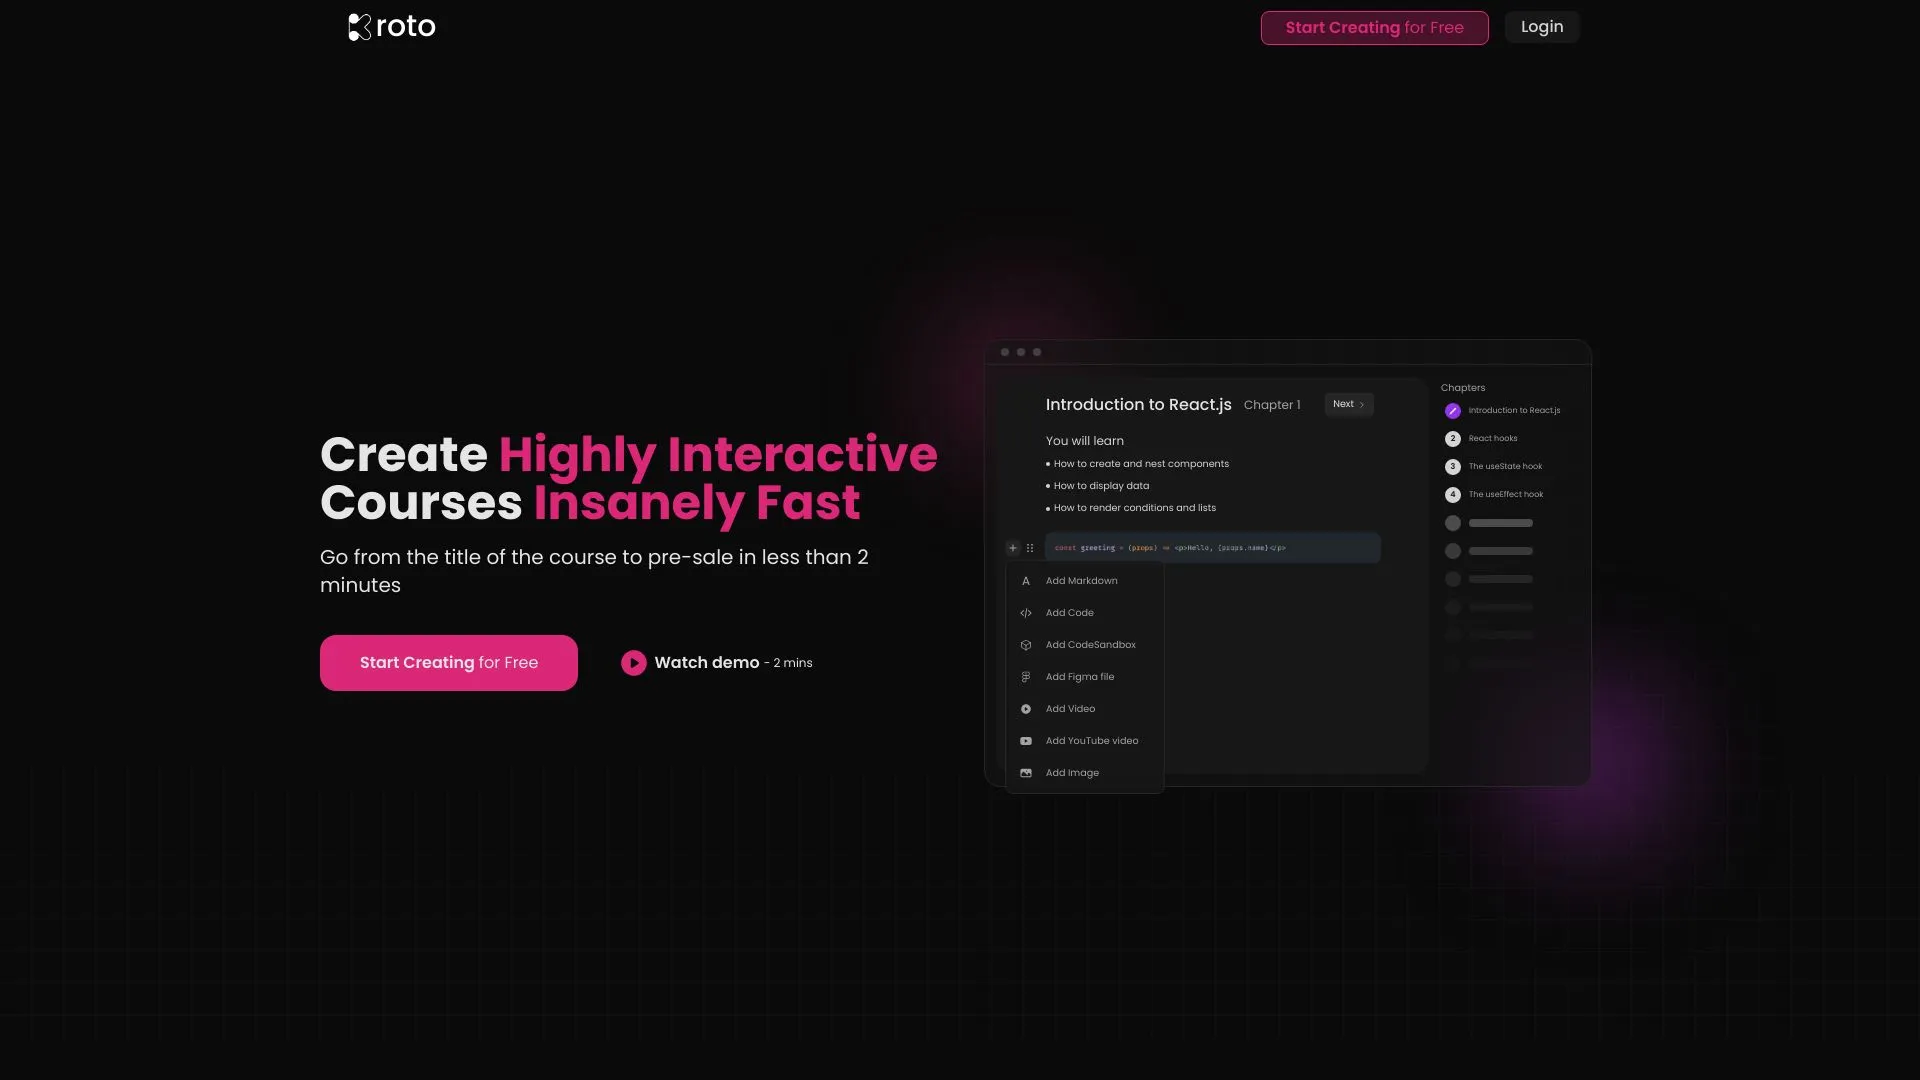Click the 'Login' button

click(1542, 27)
